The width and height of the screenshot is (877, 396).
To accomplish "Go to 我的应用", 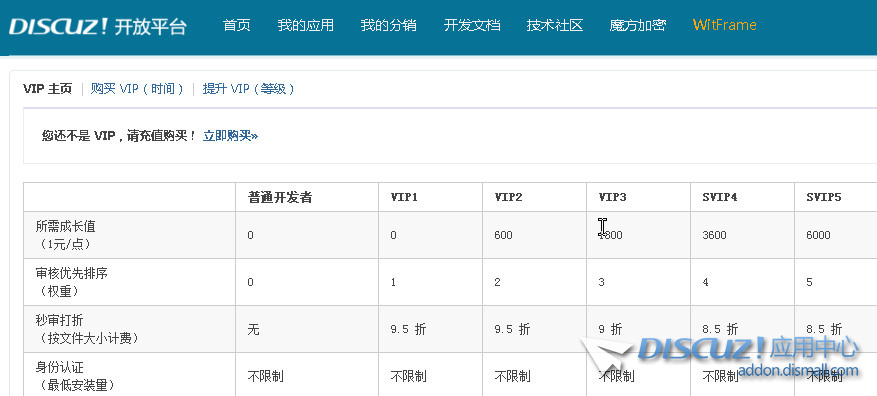I will [305, 25].
